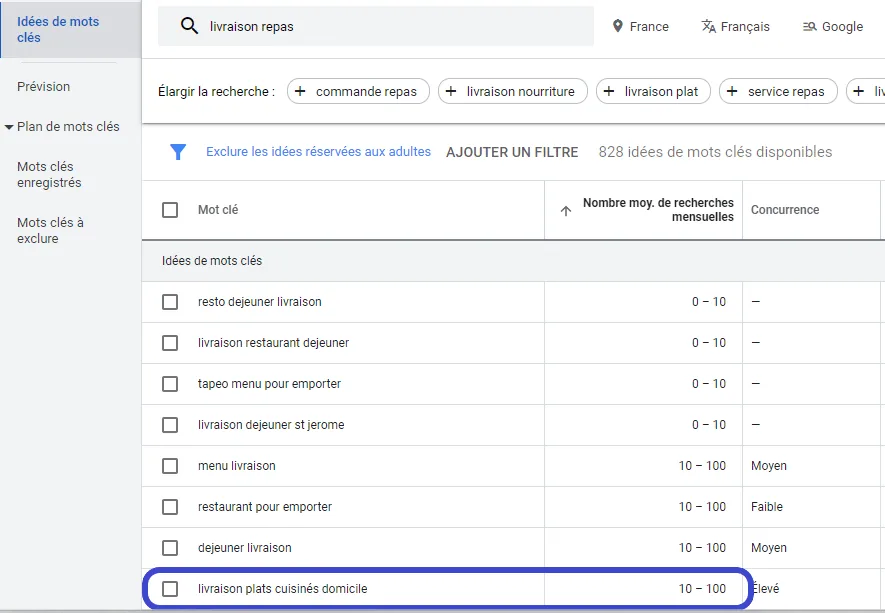Click the Concurrence column header
Screen dimensions: 885x613
point(785,210)
